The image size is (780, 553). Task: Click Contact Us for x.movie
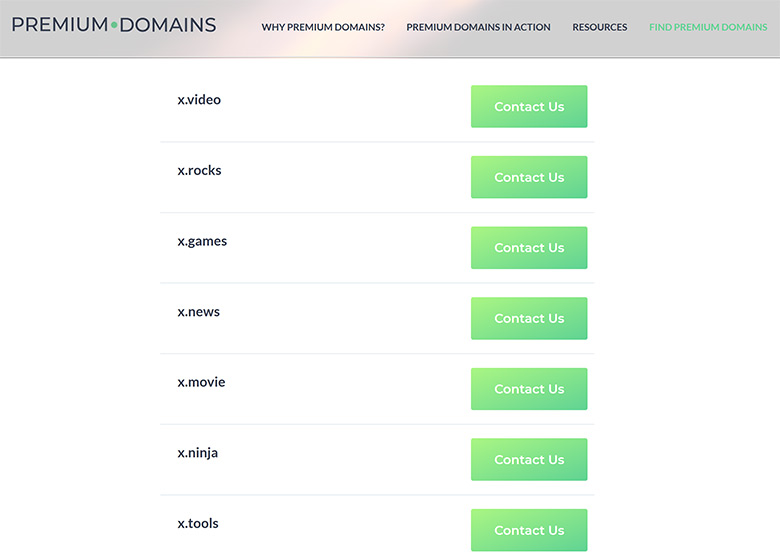(x=529, y=389)
